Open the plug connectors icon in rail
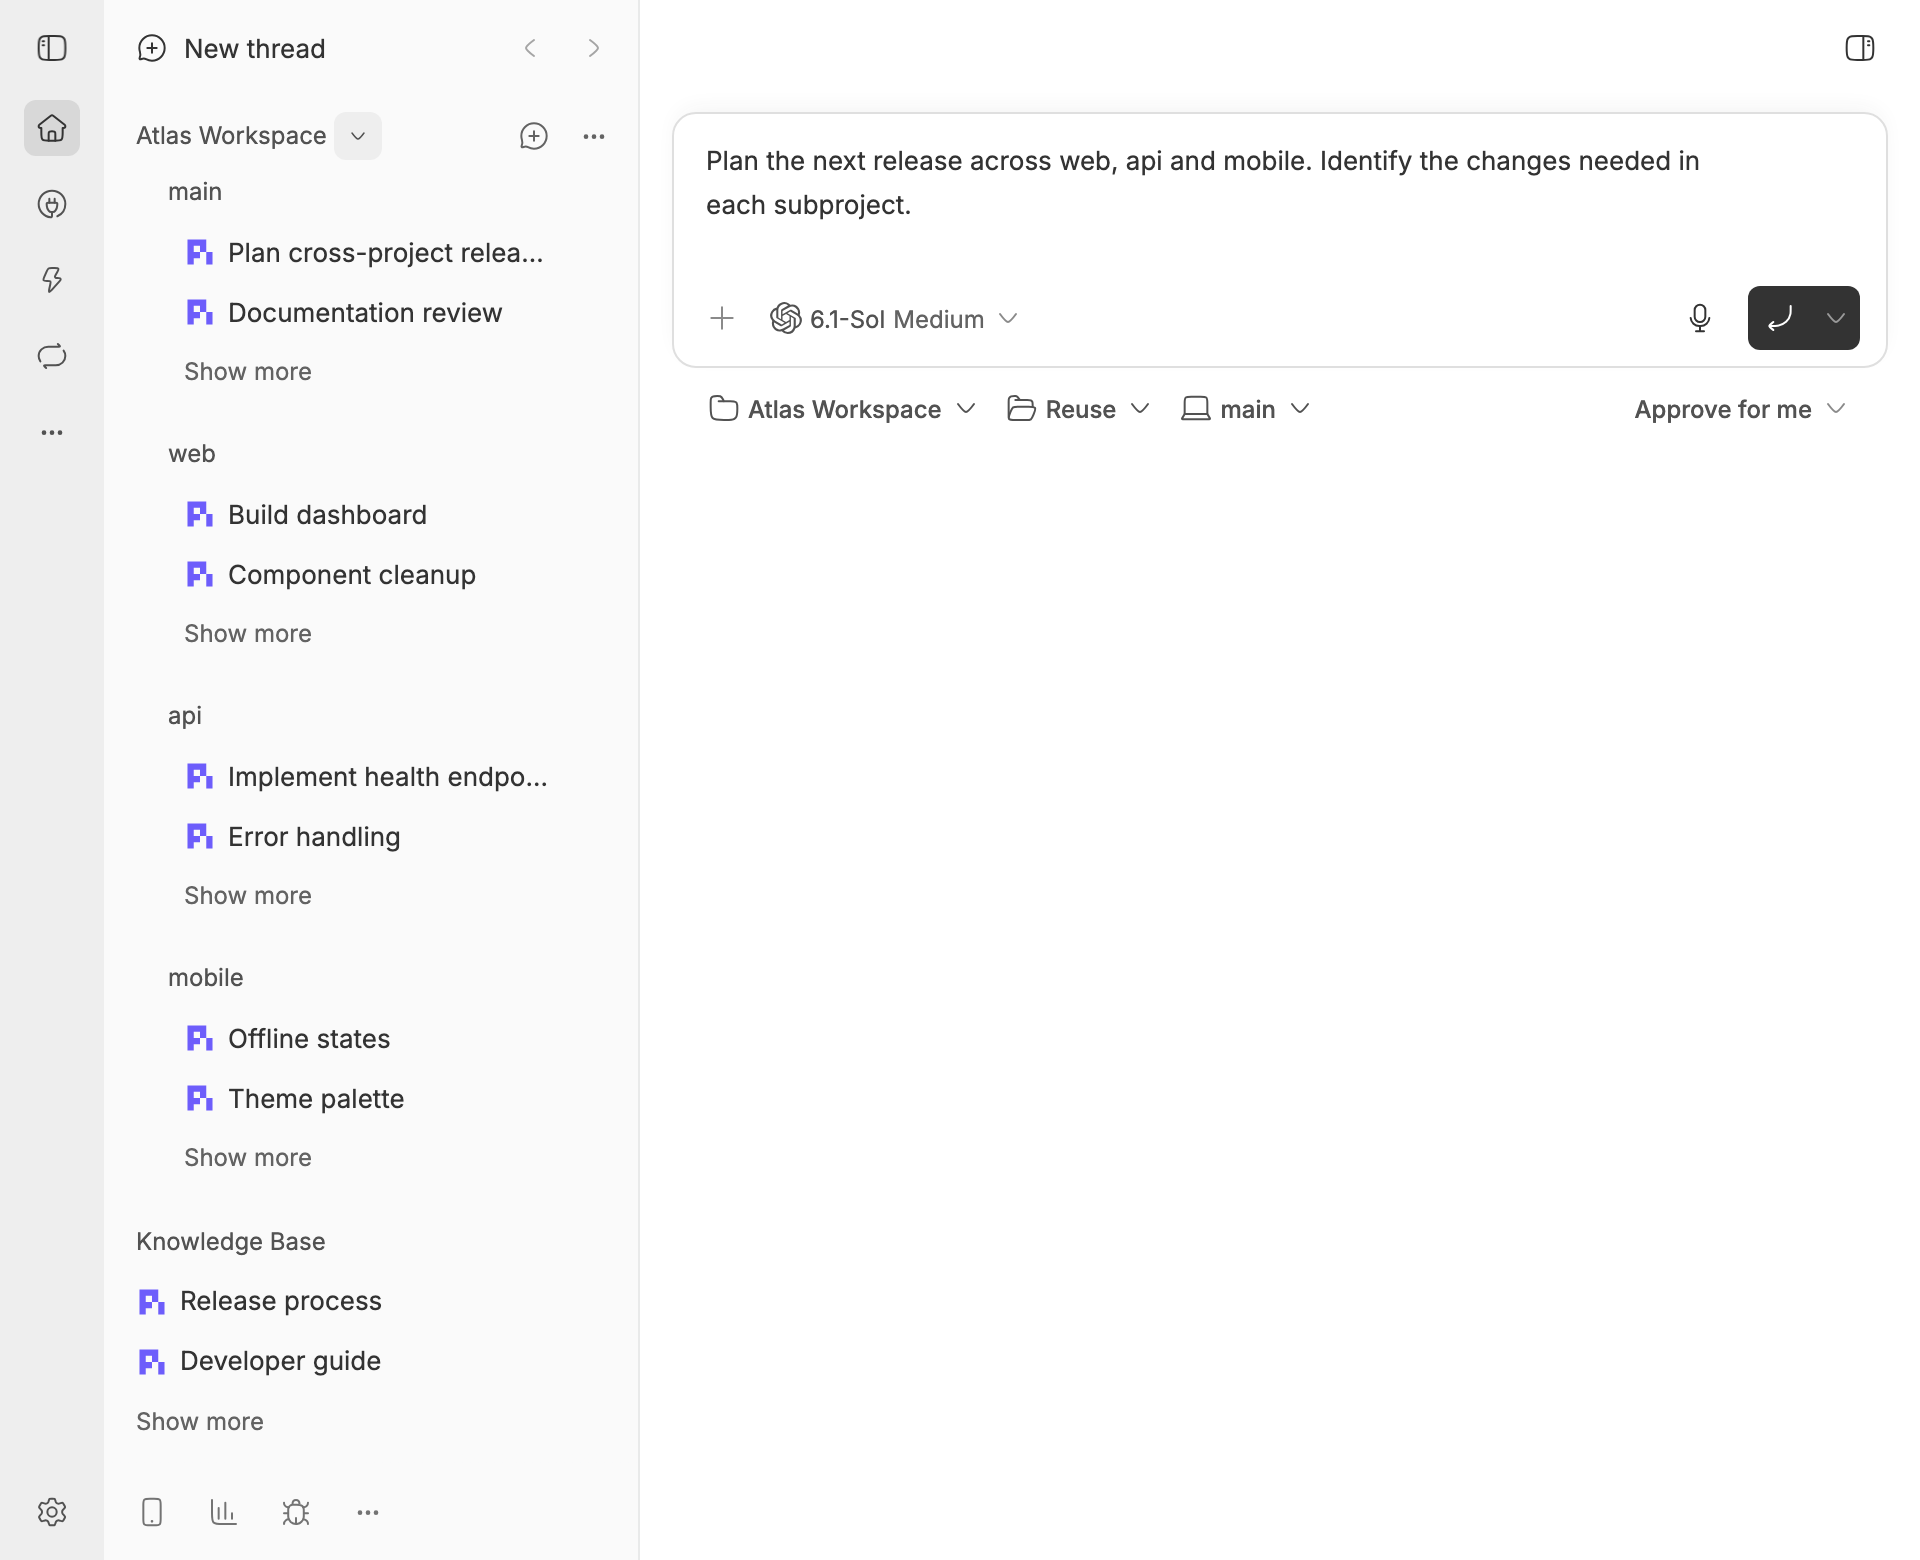Screen dimensions: 1920x1560 coord(52,204)
